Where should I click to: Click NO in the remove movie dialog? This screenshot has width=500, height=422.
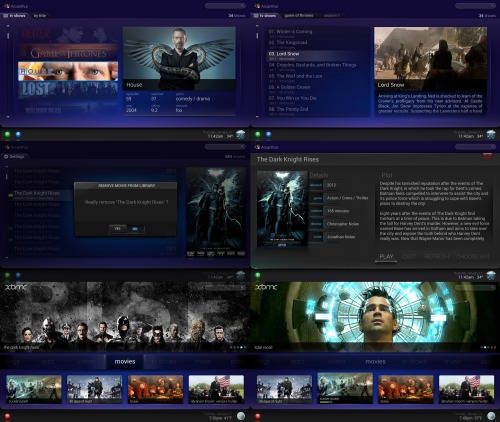point(135,229)
